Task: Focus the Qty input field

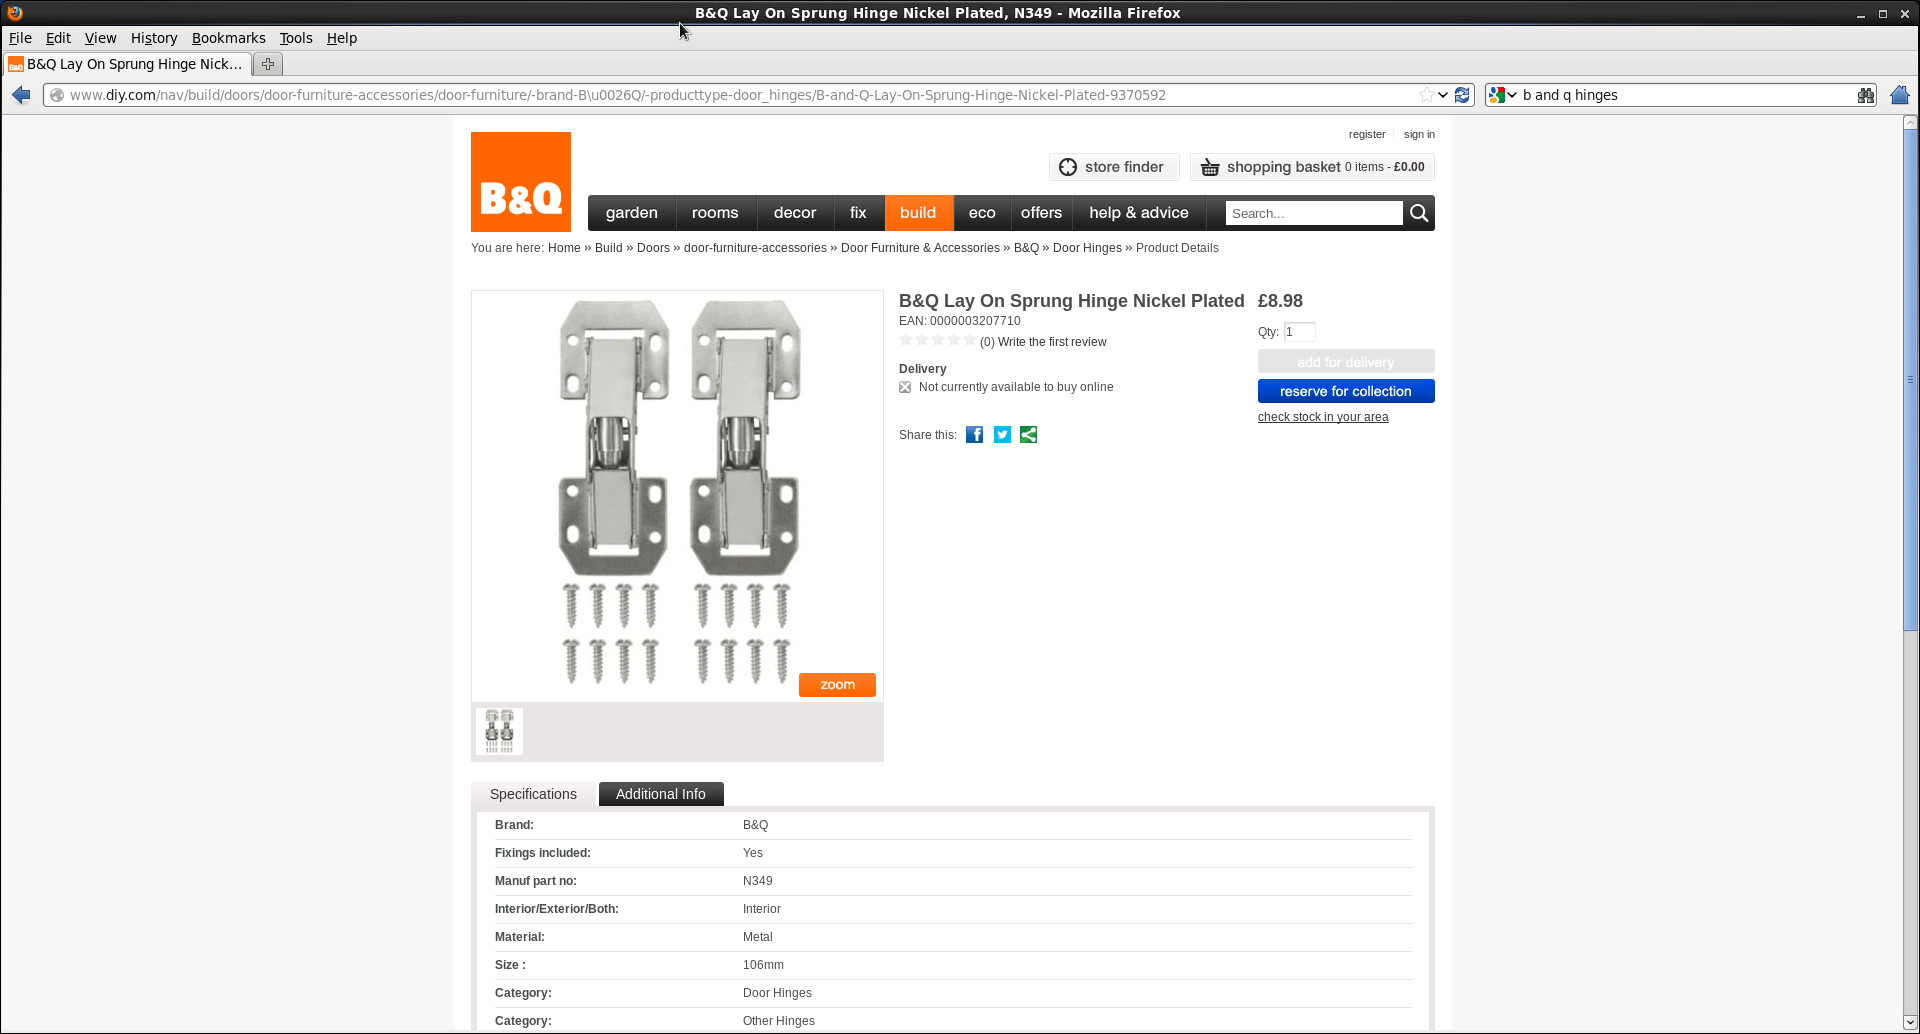Action: coord(1299,332)
